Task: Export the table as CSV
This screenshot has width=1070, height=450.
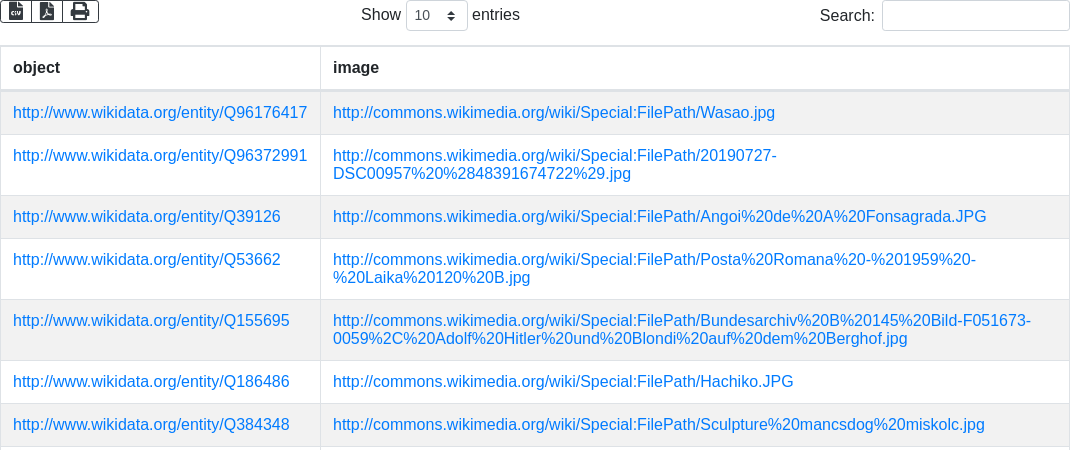Action: (x=16, y=11)
